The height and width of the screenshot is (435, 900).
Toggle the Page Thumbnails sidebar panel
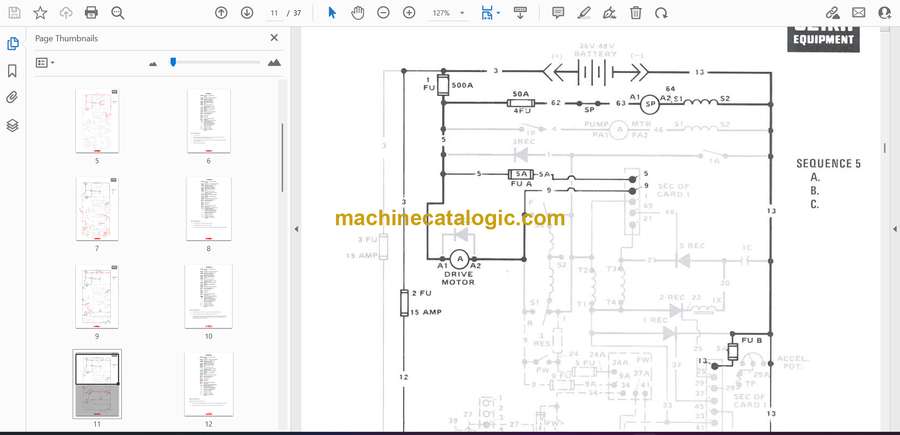[x=13, y=45]
